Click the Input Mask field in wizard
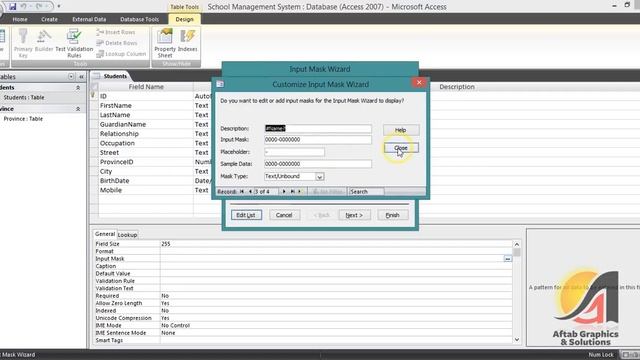 [318, 140]
